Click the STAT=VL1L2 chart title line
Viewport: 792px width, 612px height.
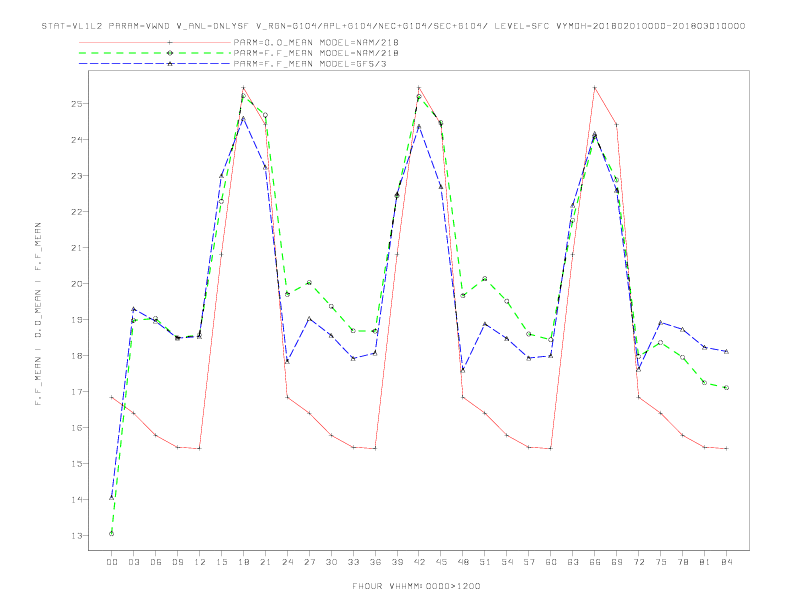393,26
